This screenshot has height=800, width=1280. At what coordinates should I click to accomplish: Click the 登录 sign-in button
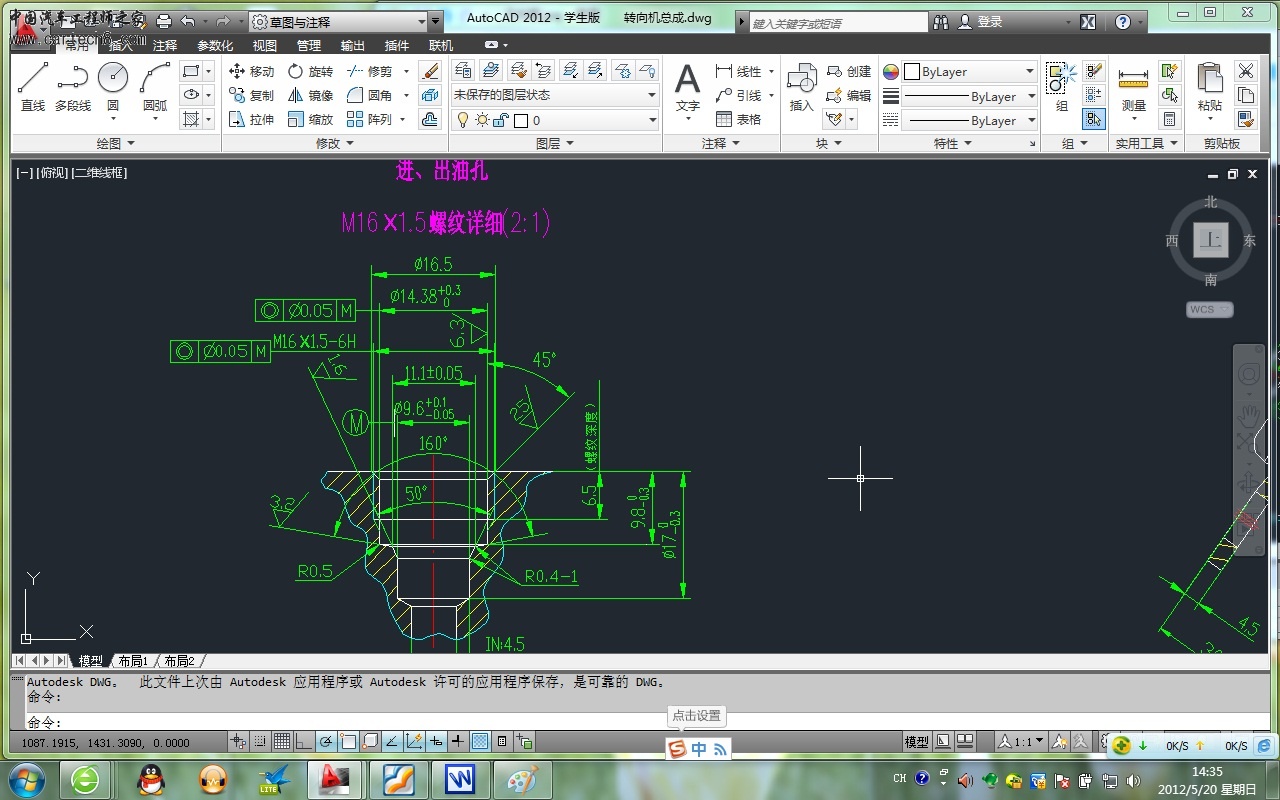pos(979,21)
